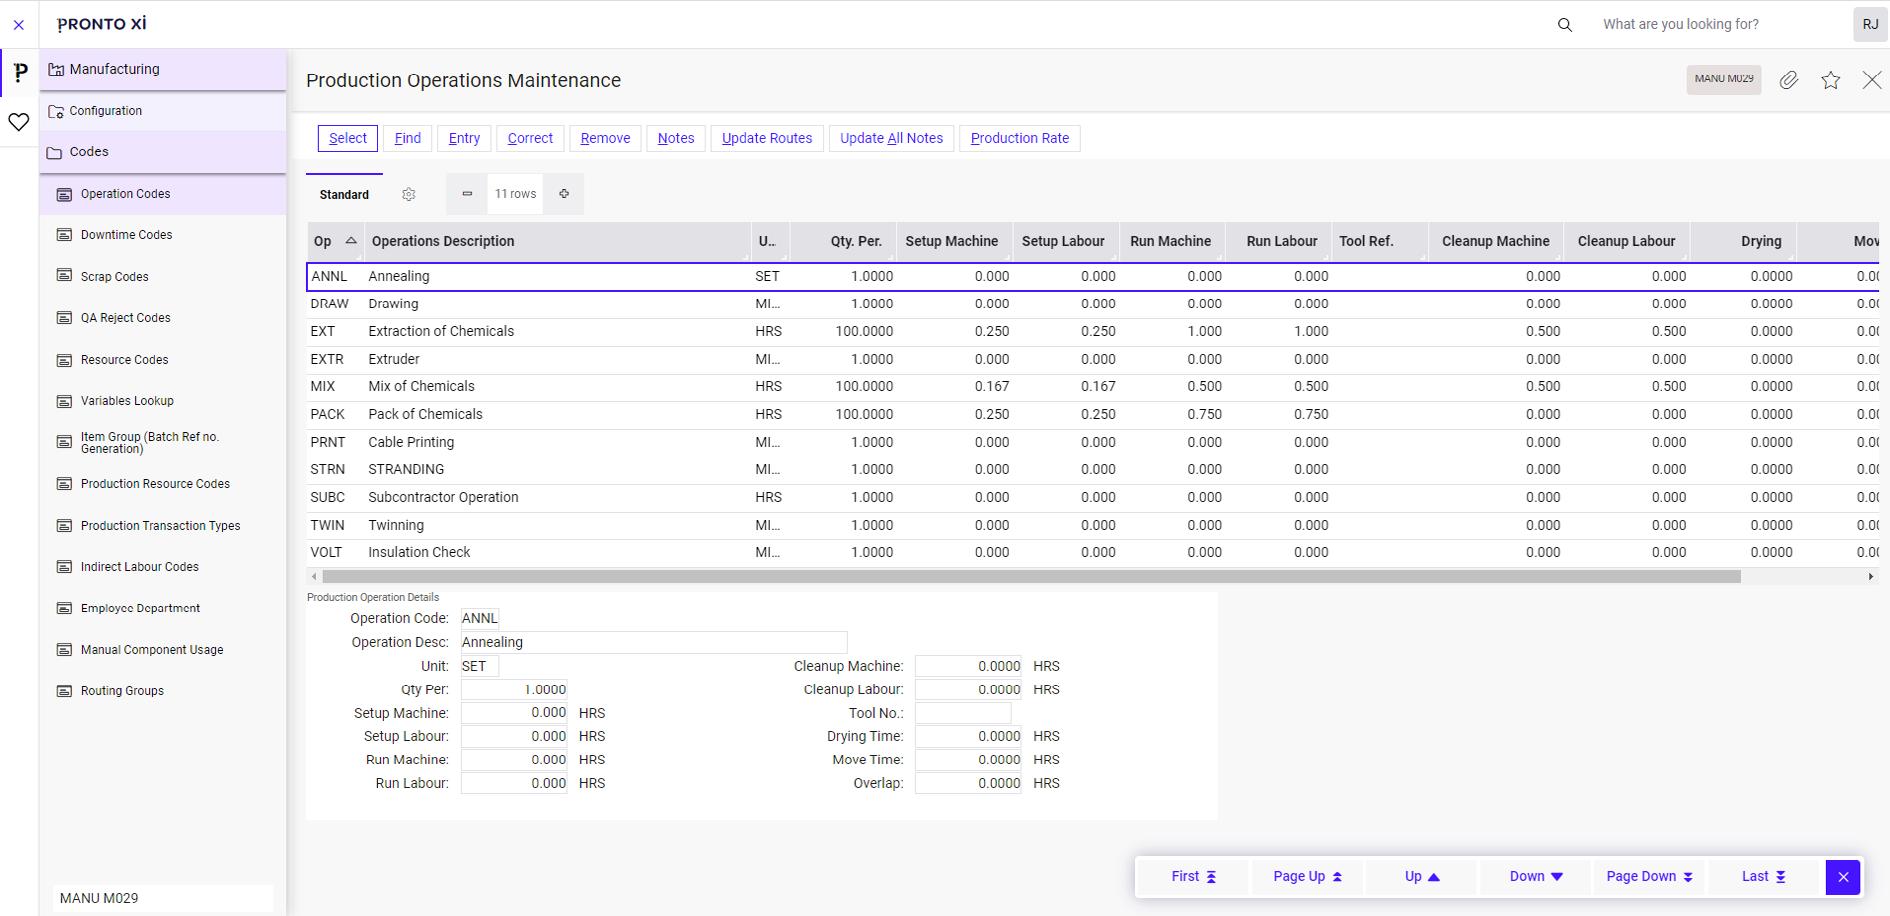Click Operations Description column header

(x=558, y=241)
